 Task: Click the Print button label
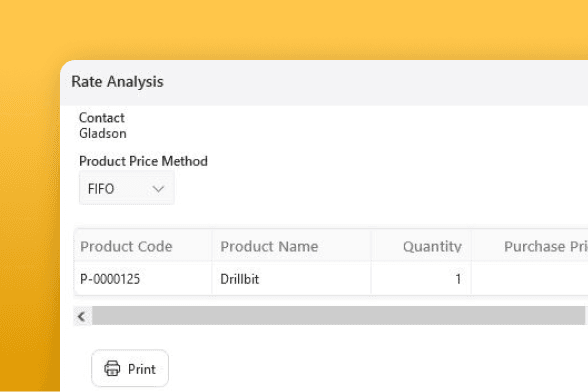(141, 369)
